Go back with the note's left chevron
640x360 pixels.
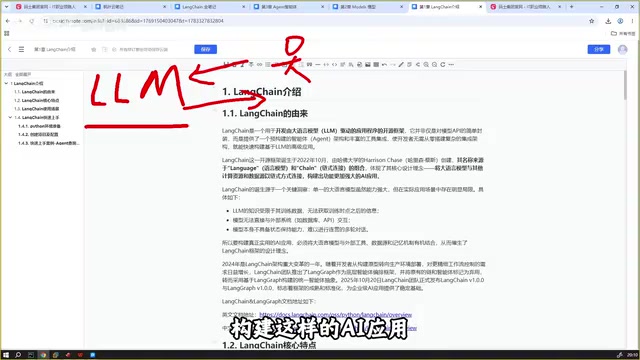(9, 49)
